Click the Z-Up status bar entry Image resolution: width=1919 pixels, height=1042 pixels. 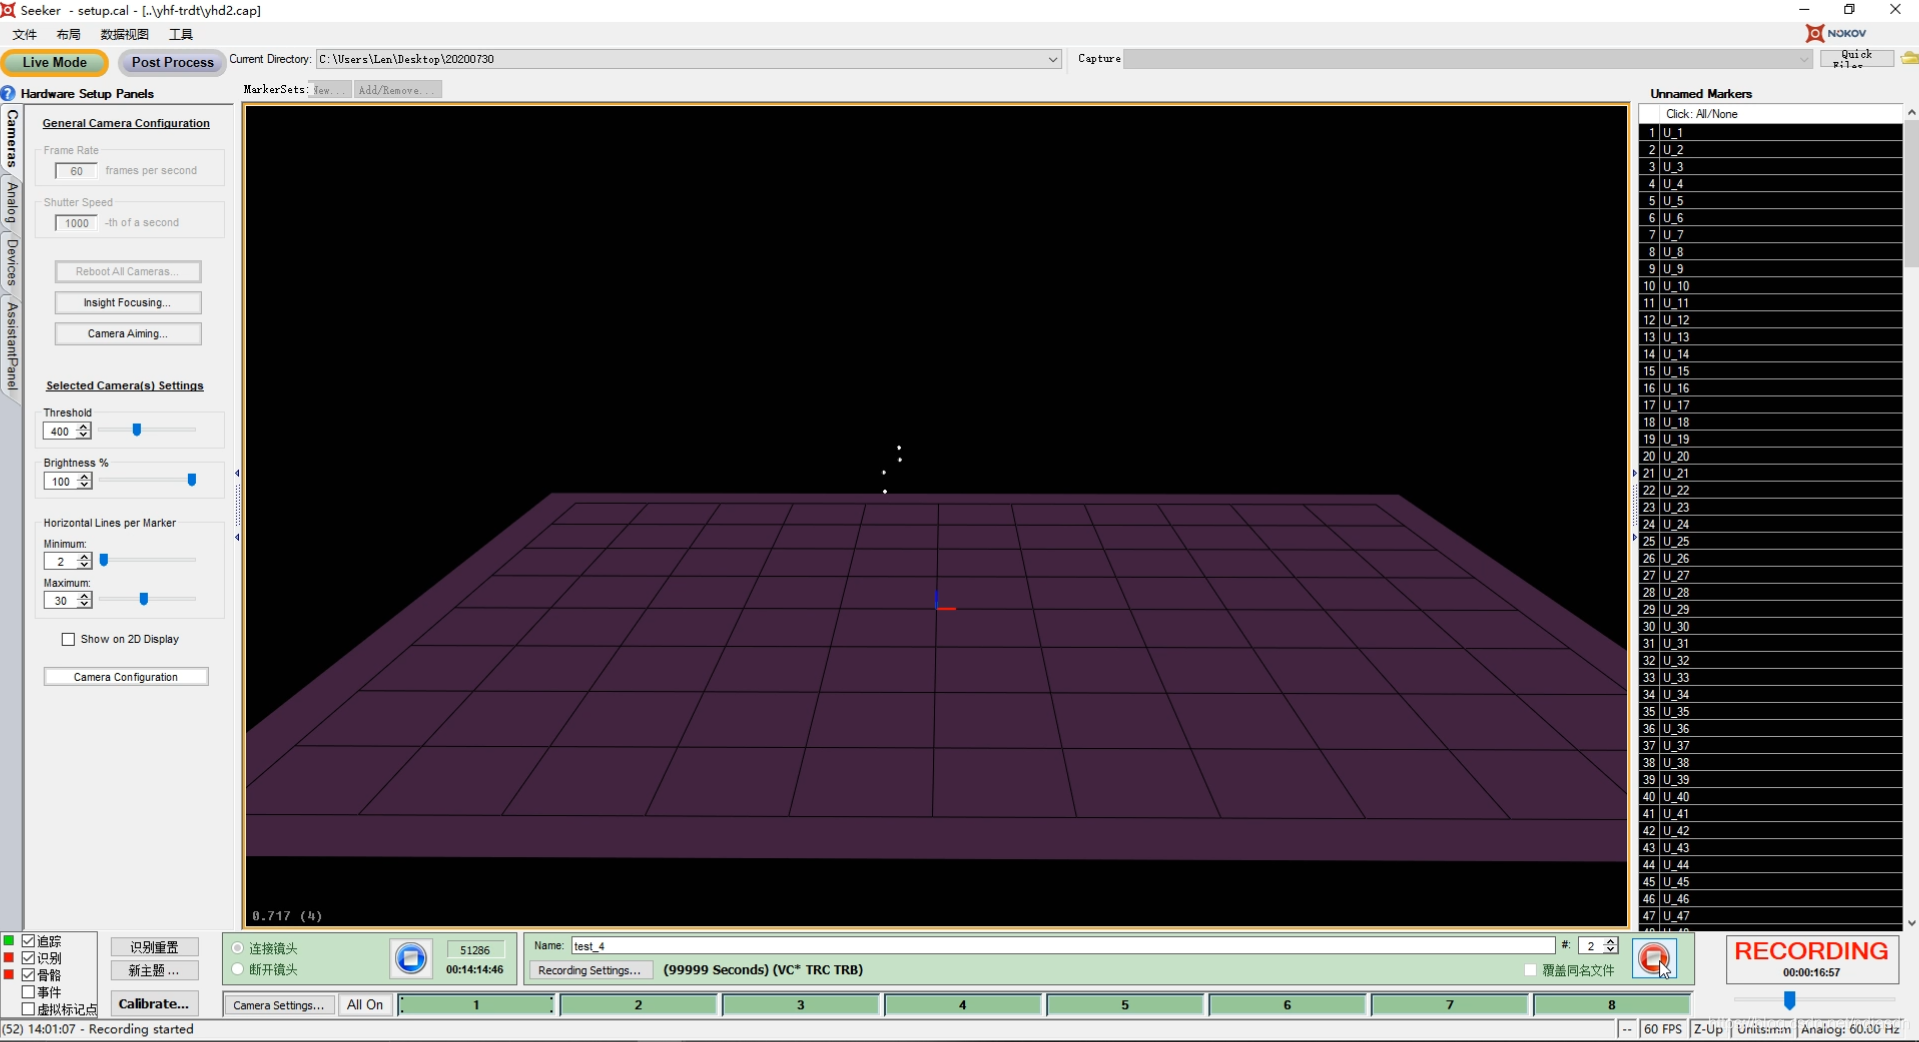tap(1708, 1029)
